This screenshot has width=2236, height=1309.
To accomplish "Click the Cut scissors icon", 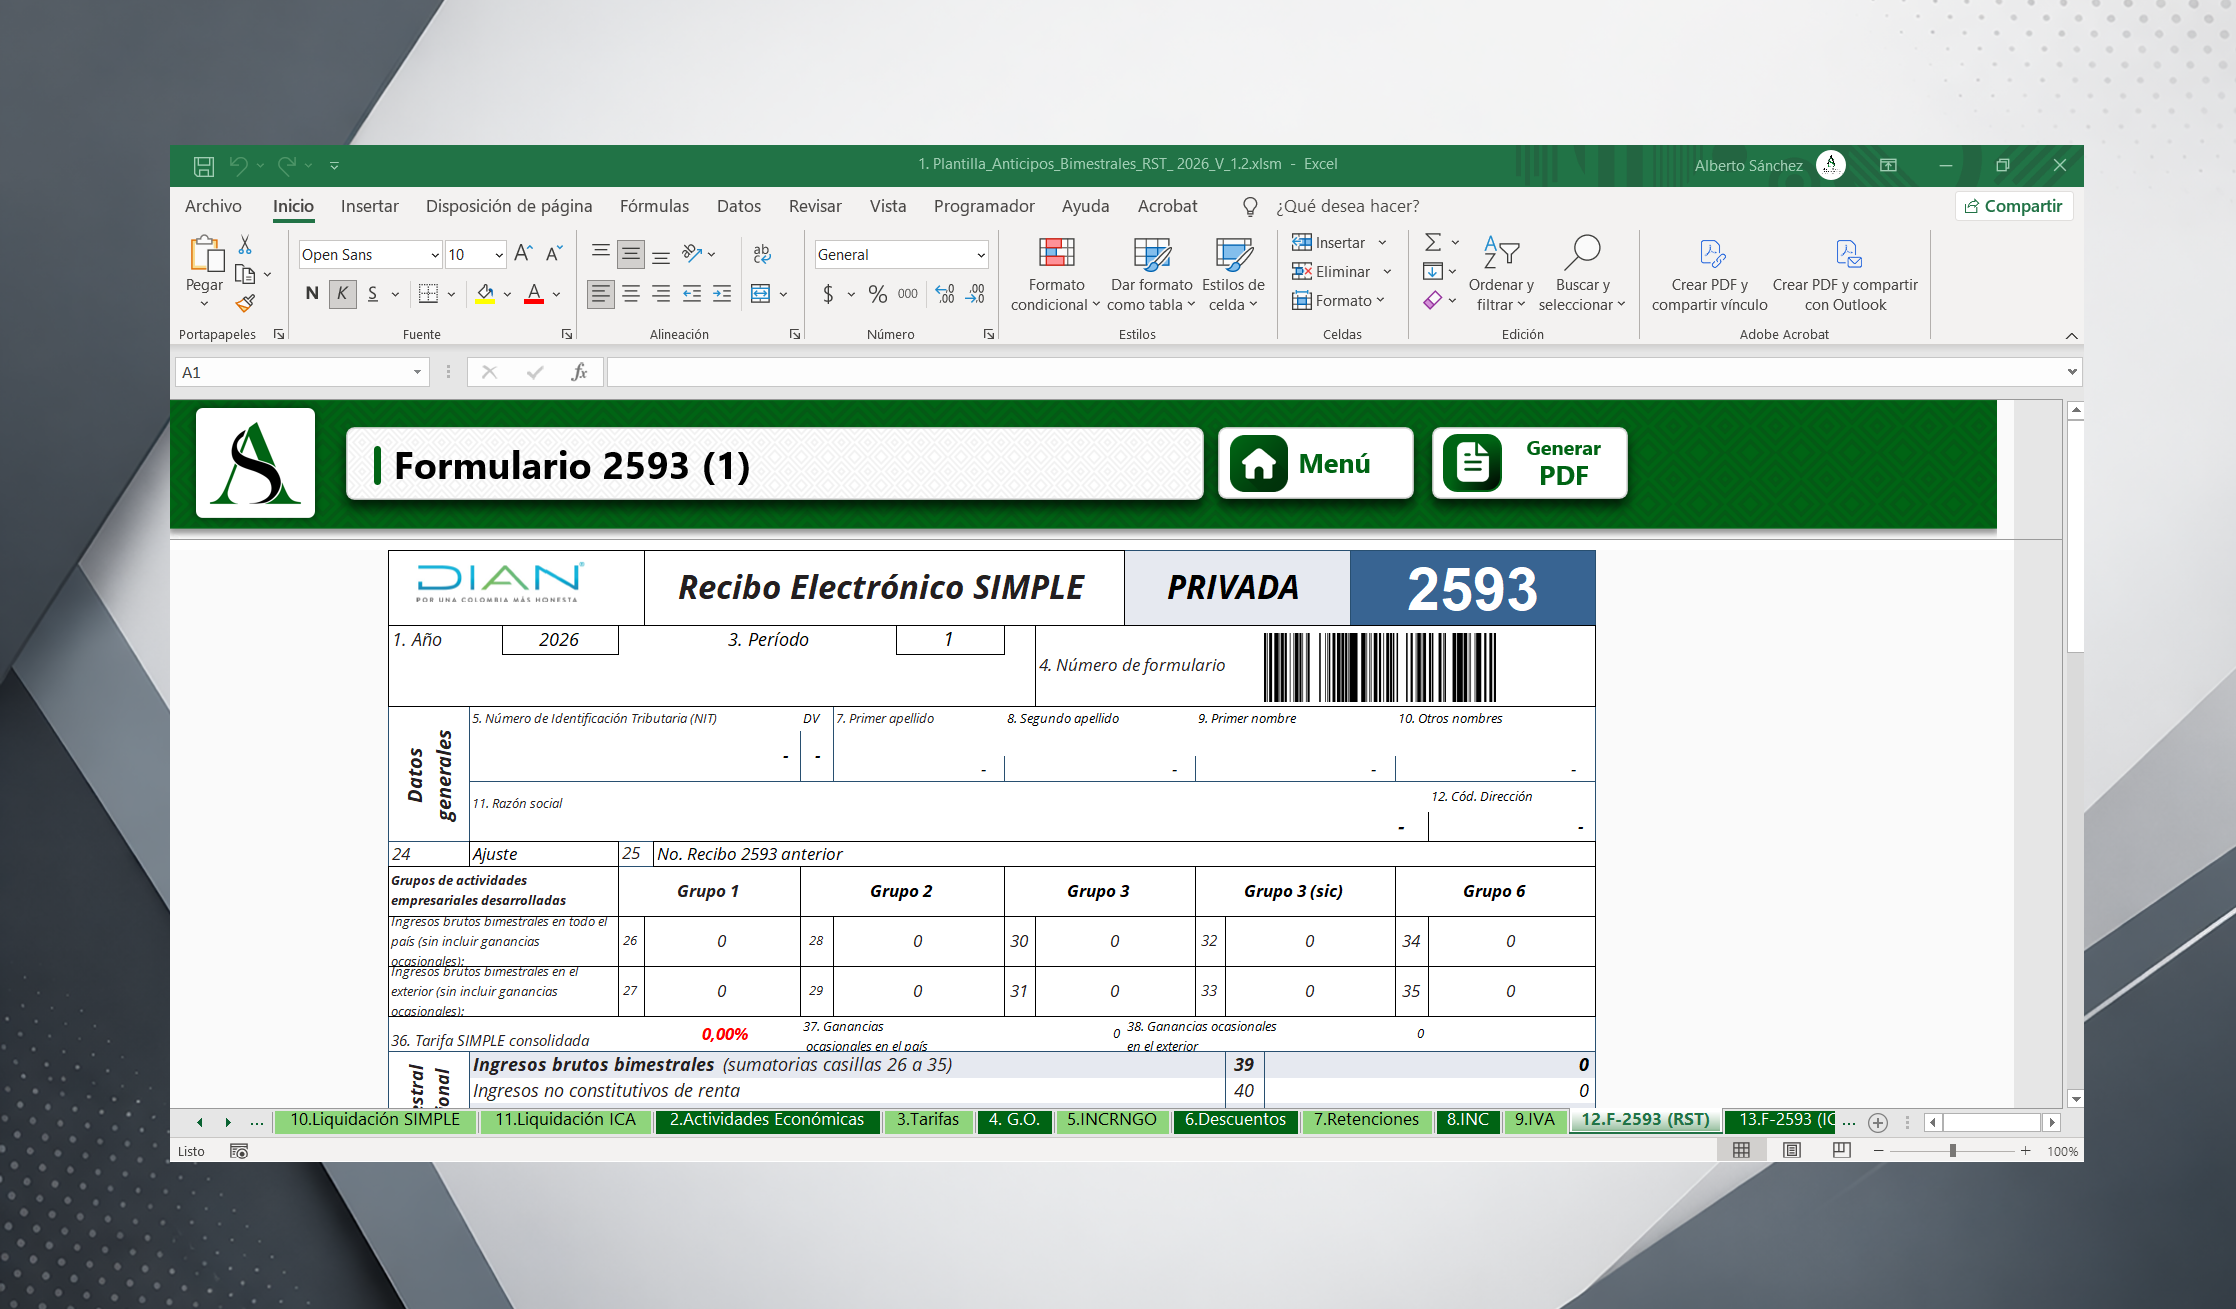I will tap(245, 245).
